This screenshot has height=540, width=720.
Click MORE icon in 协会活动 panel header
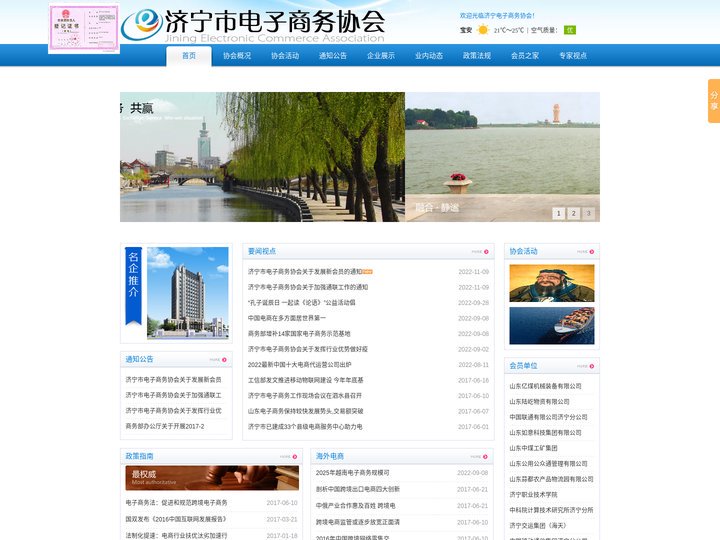(585, 252)
